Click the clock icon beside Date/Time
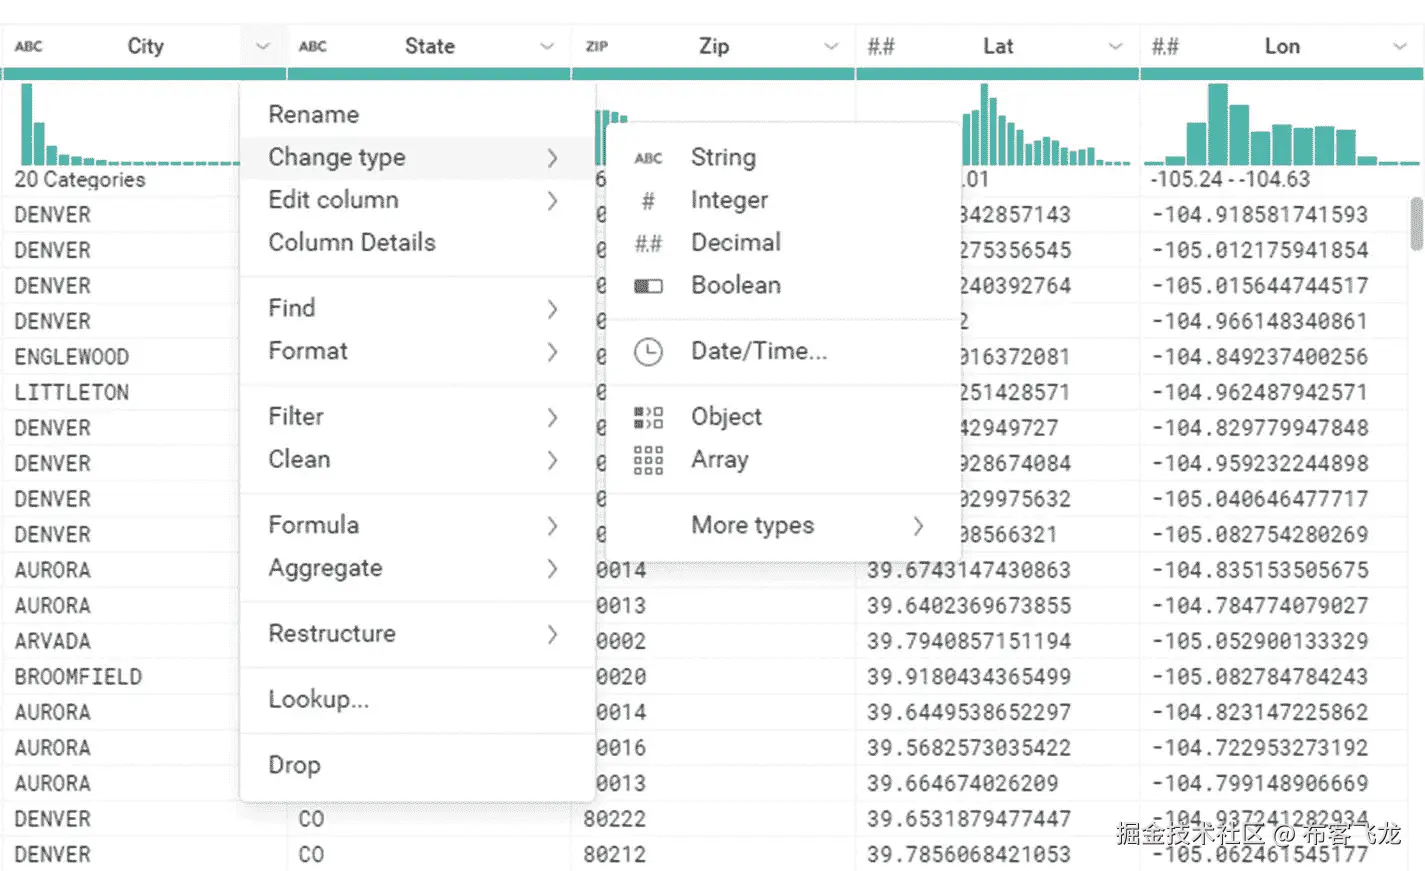 648,352
